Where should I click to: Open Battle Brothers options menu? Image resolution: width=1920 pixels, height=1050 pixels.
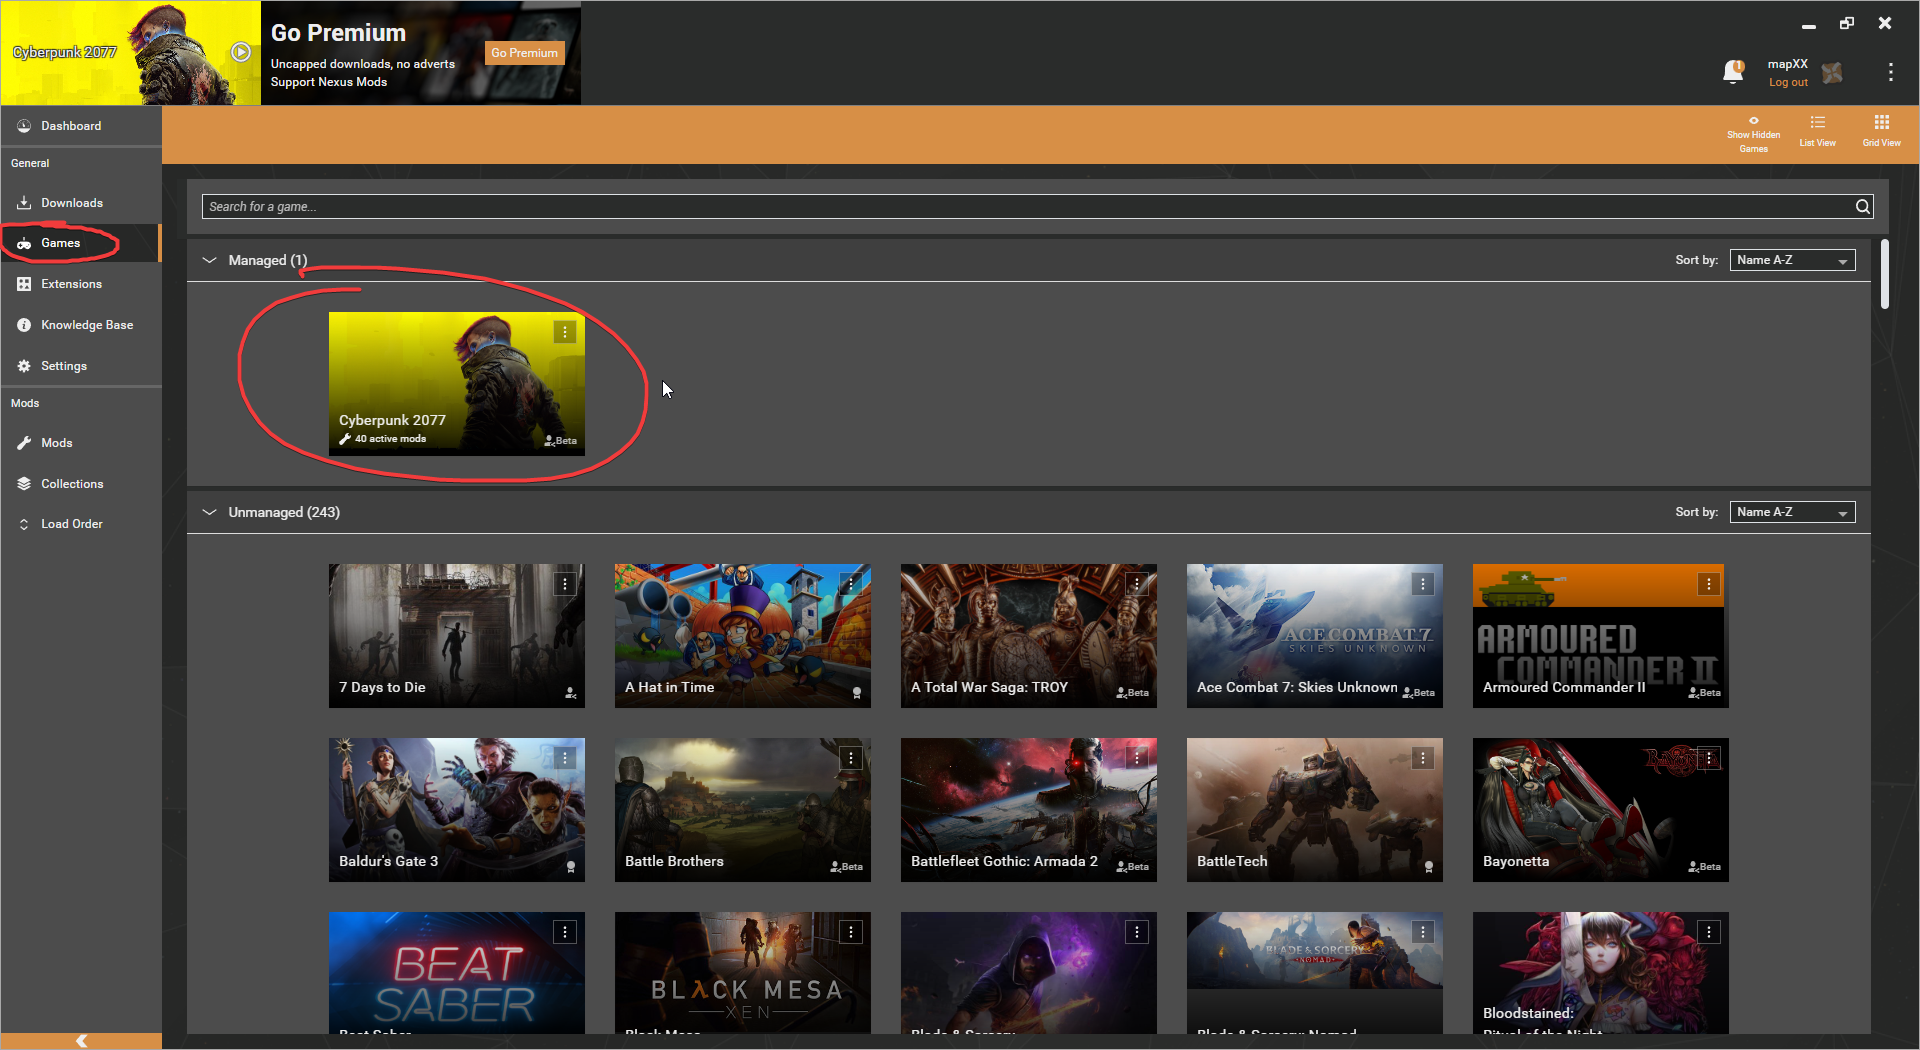pos(851,758)
